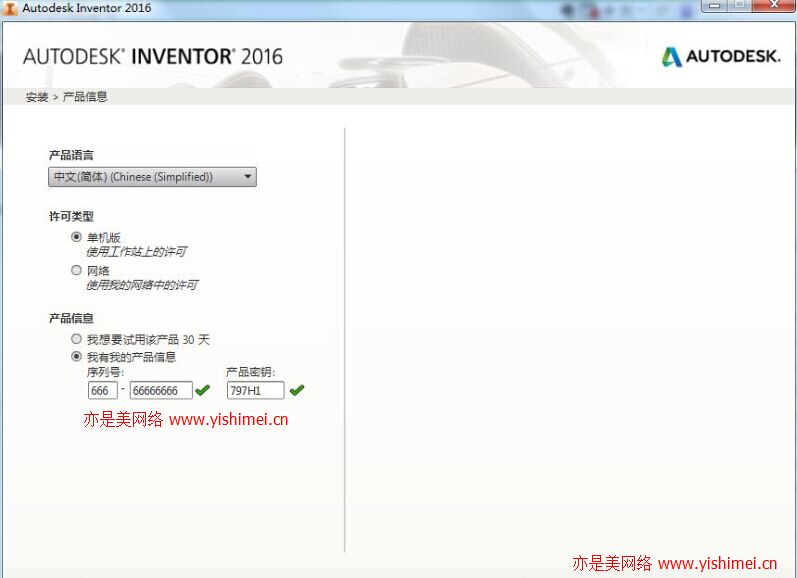Open the product language dropdown

click(152, 177)
